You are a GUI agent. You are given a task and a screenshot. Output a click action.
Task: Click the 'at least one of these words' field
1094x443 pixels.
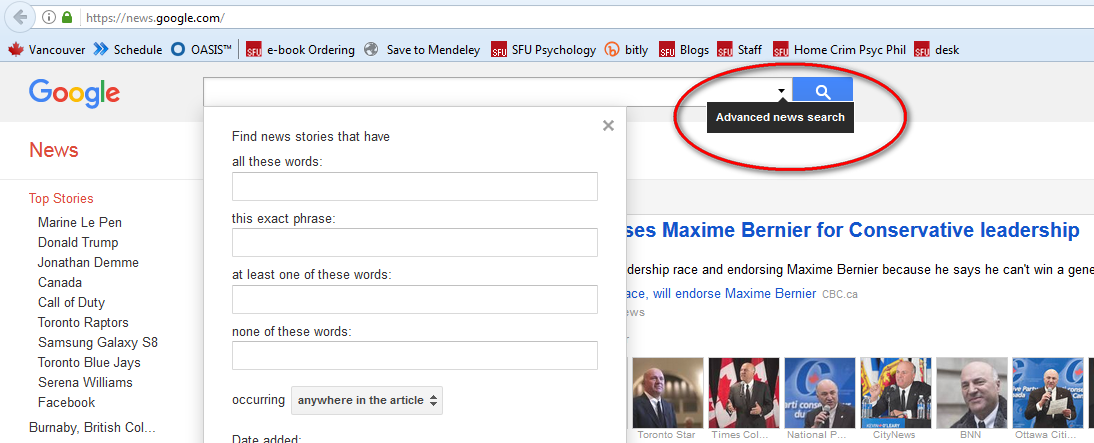[x=414, y=299]
